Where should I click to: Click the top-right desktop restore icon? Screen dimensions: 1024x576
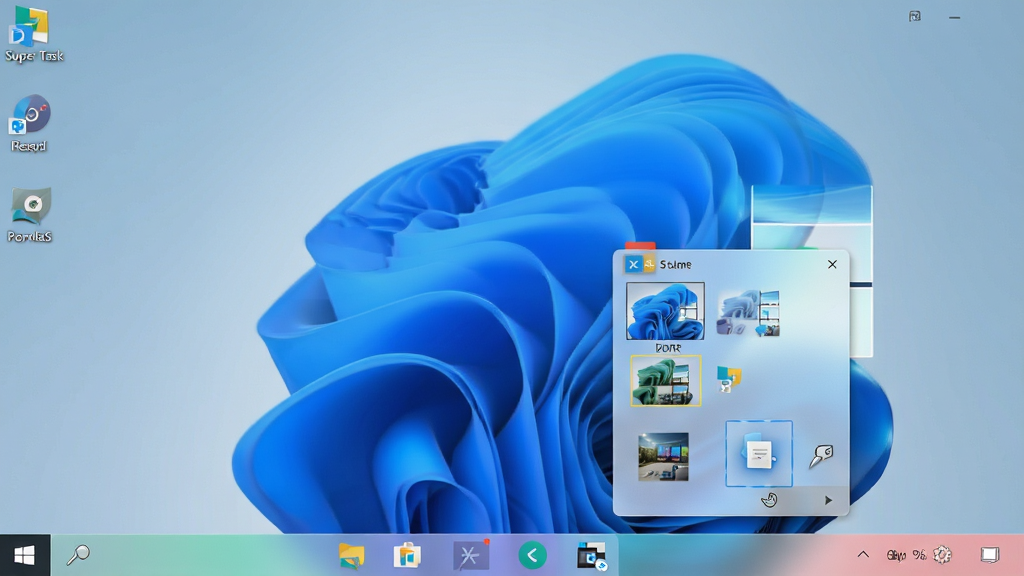click(914, 16)
